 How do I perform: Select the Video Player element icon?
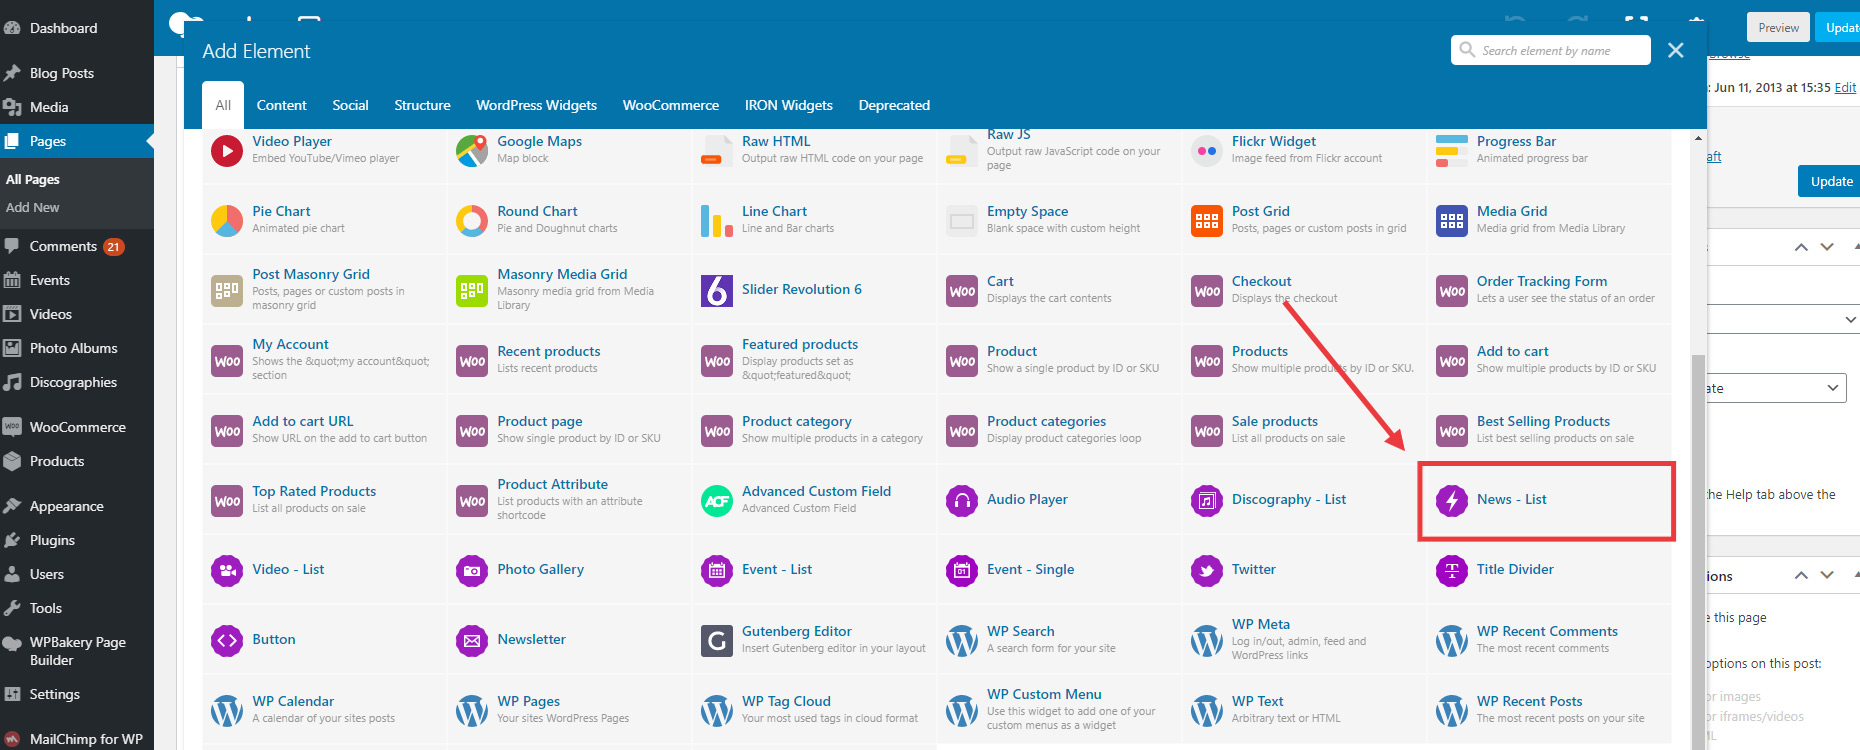[227, 151]
